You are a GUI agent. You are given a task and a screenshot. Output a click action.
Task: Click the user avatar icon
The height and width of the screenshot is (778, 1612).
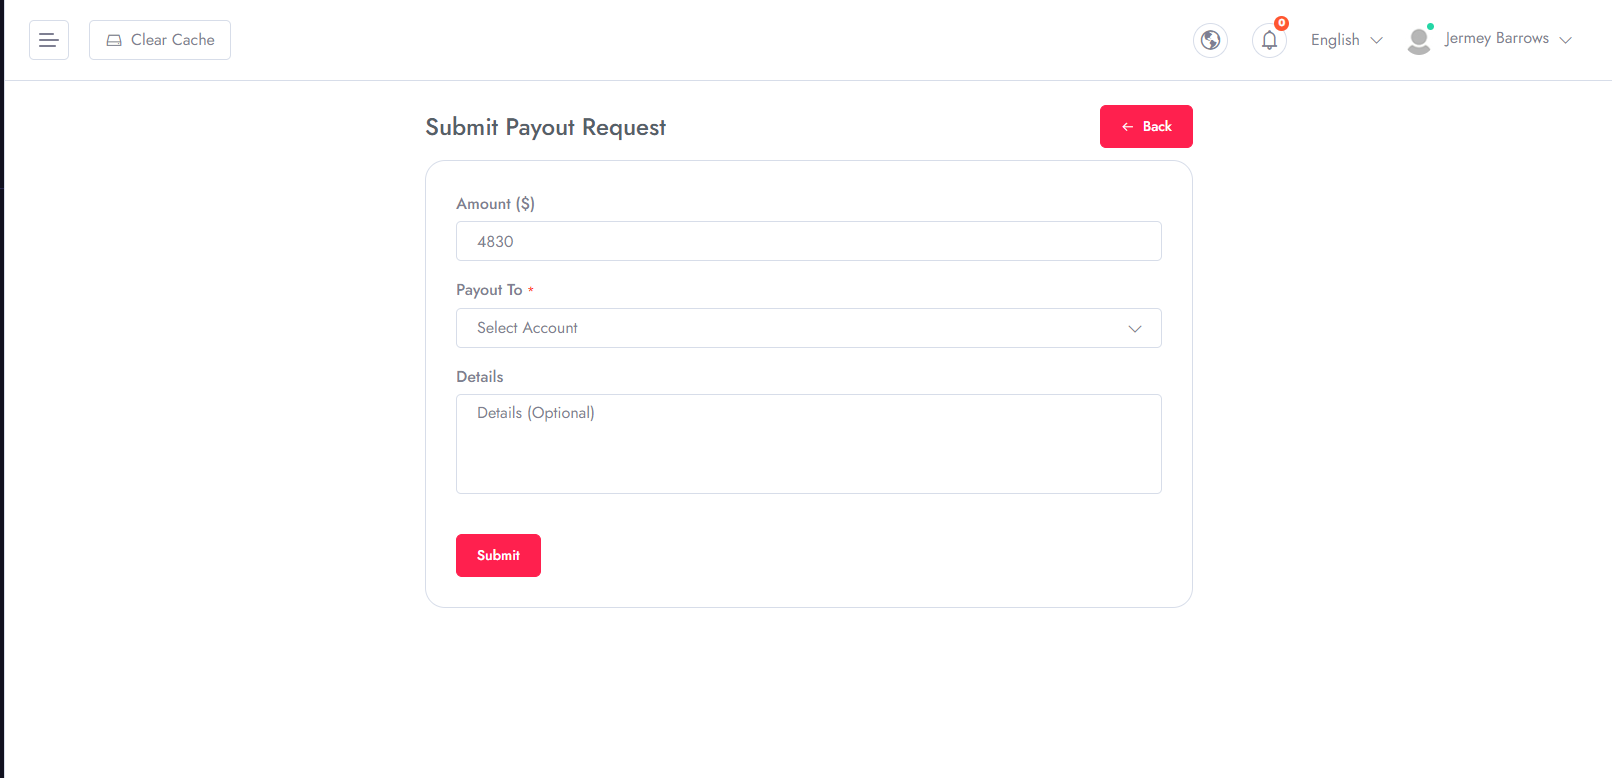pos(1418,41)
